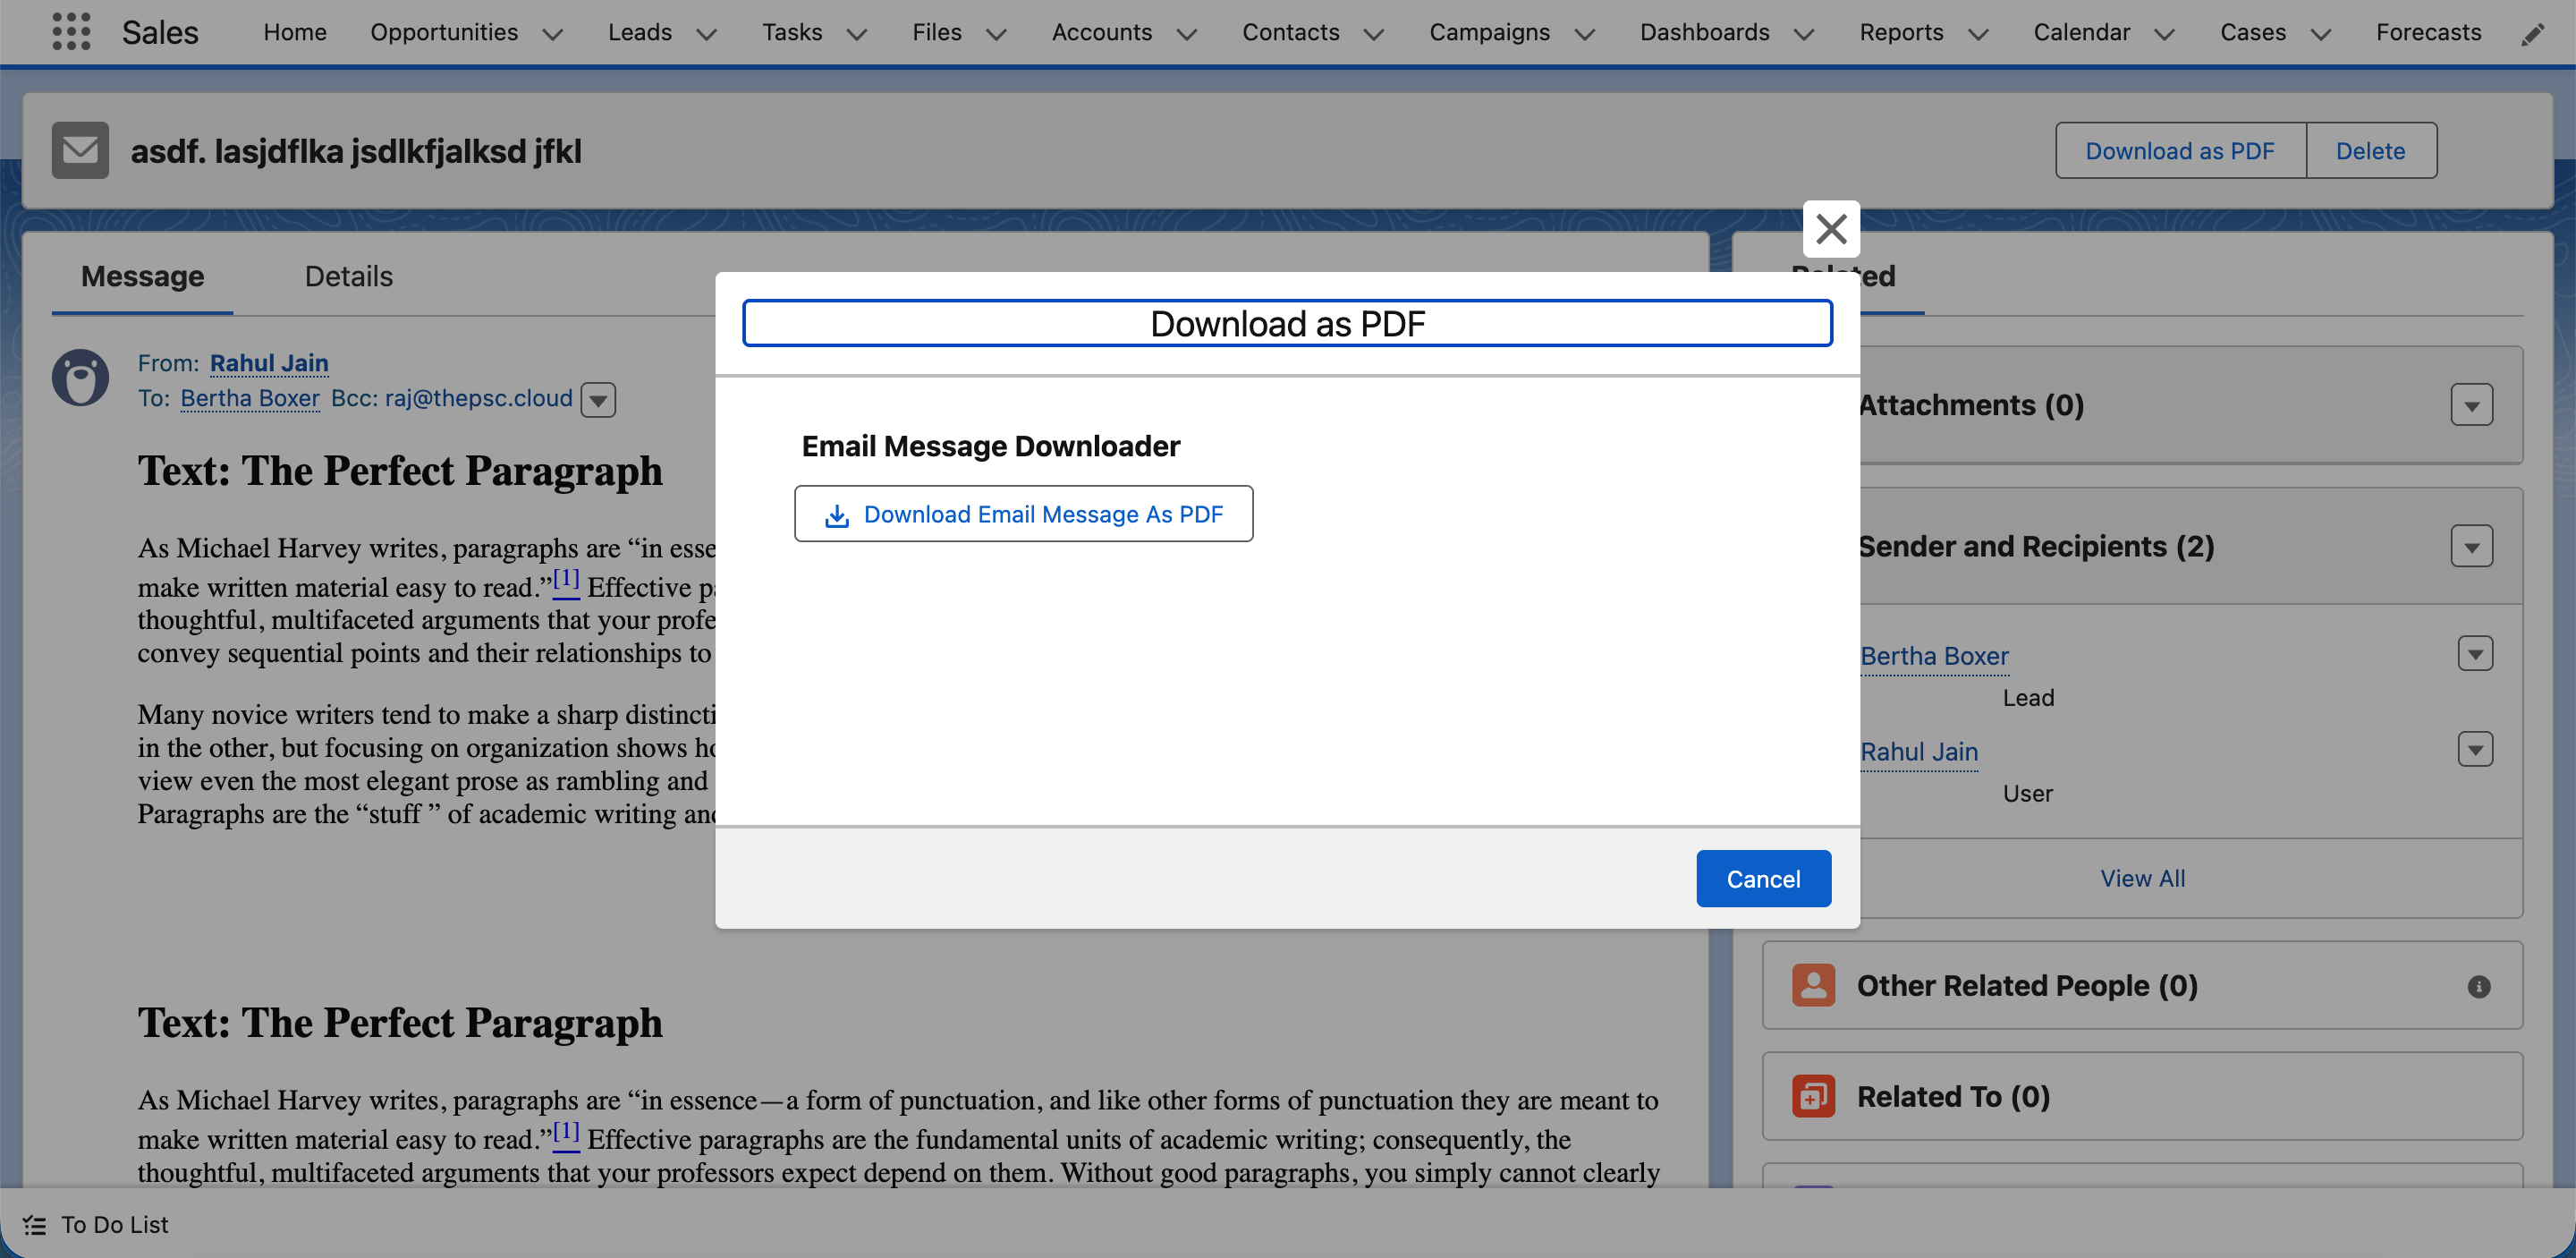Click the Related To section icon

coord(1813,1096)
